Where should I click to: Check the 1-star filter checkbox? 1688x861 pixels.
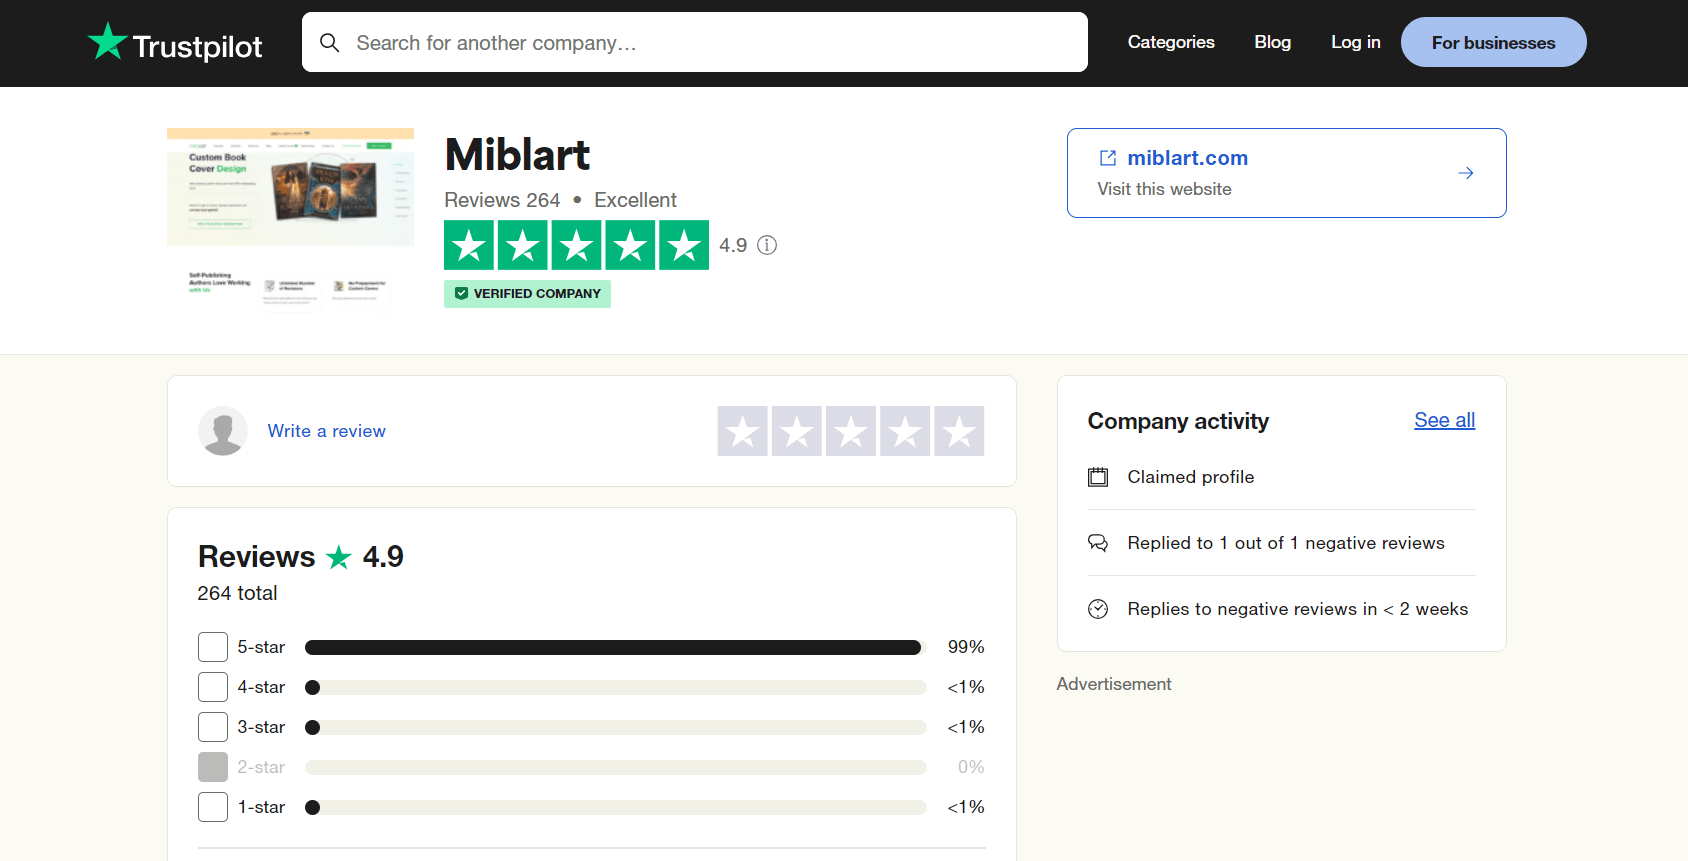[213, 807]
